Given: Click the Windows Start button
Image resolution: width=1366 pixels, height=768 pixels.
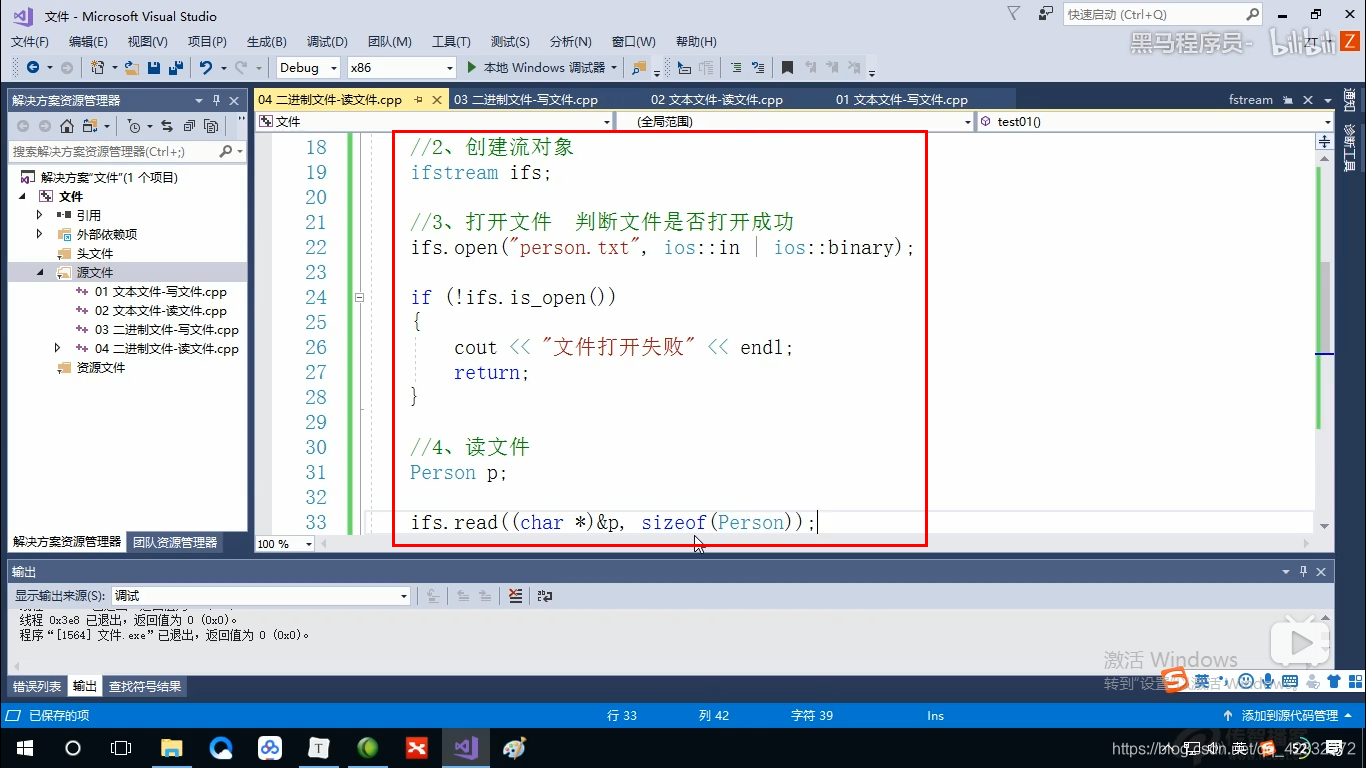Looking at the screenshot, I should (x=24, y=748).
